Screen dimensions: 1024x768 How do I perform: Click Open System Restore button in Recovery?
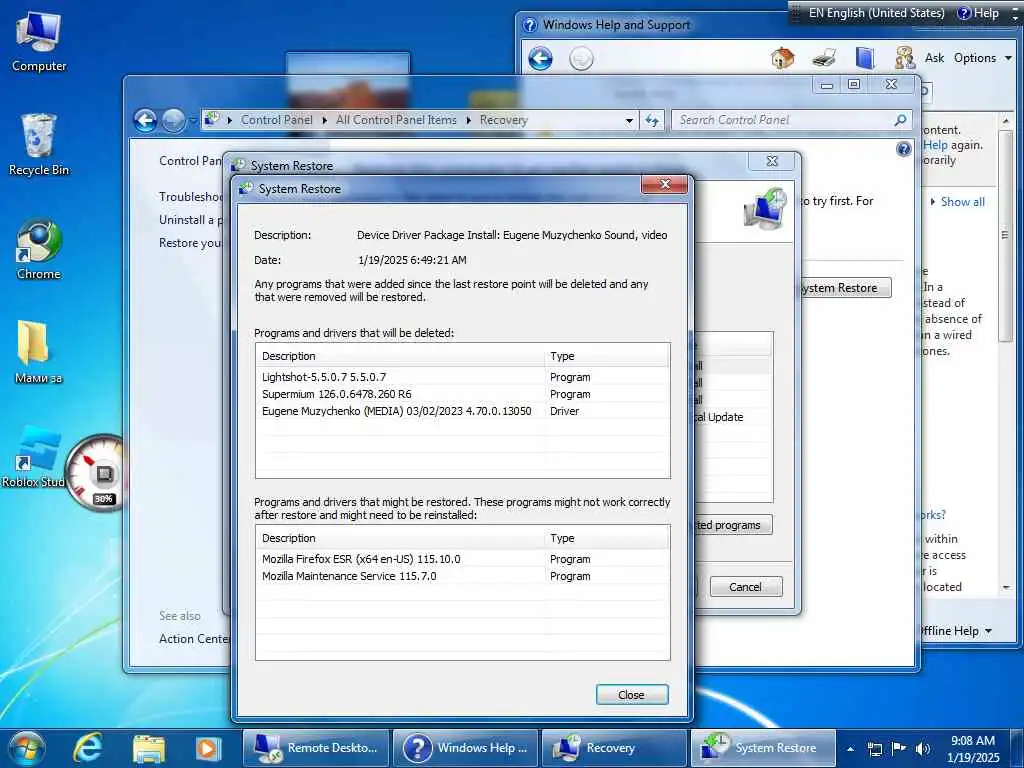[x=844, y=288]
